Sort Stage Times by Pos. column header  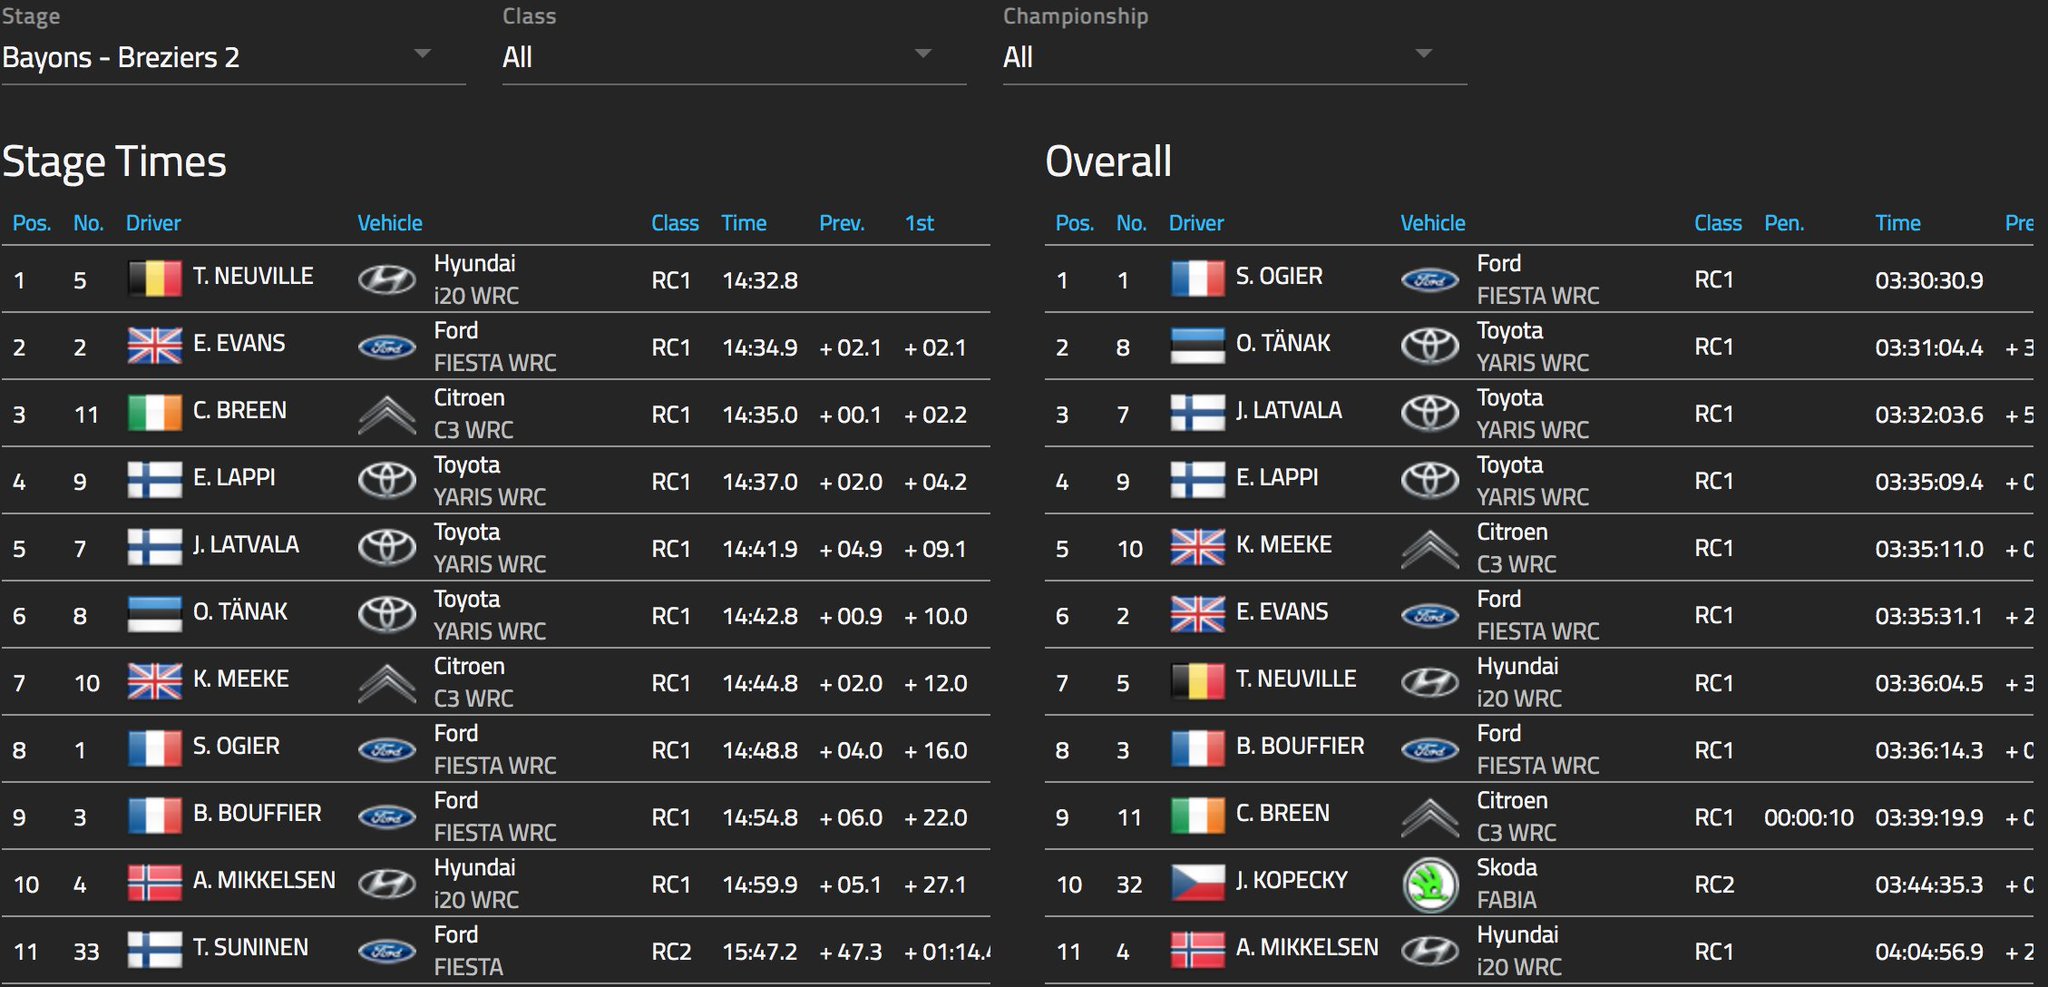point(32,223)
